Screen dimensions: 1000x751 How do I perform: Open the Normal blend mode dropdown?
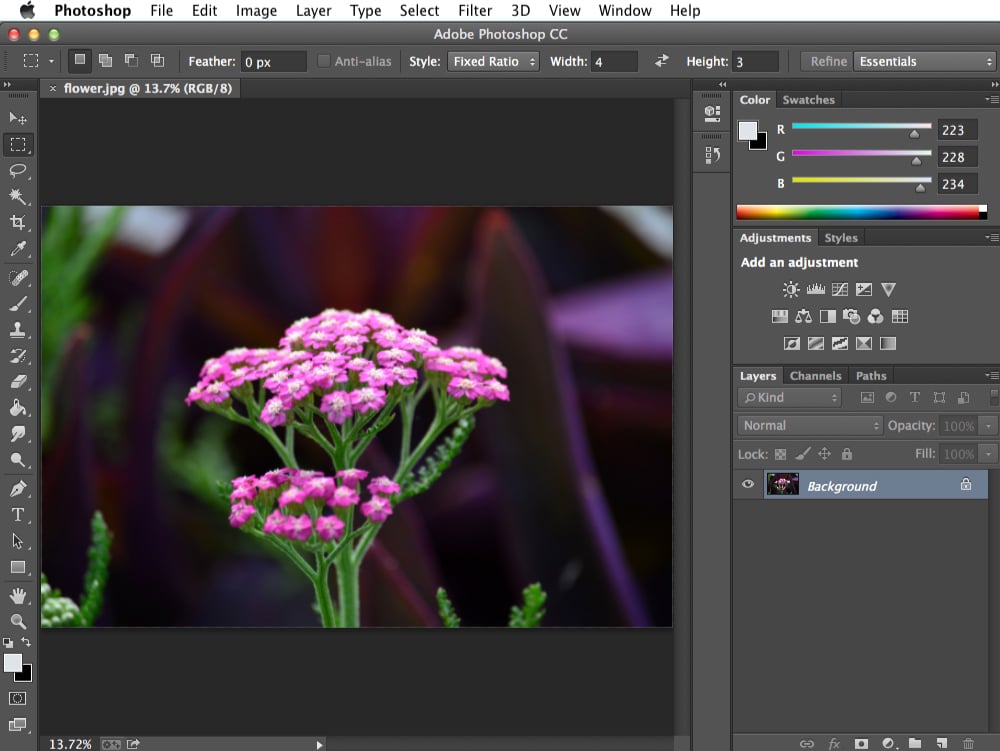pos(808,425)
